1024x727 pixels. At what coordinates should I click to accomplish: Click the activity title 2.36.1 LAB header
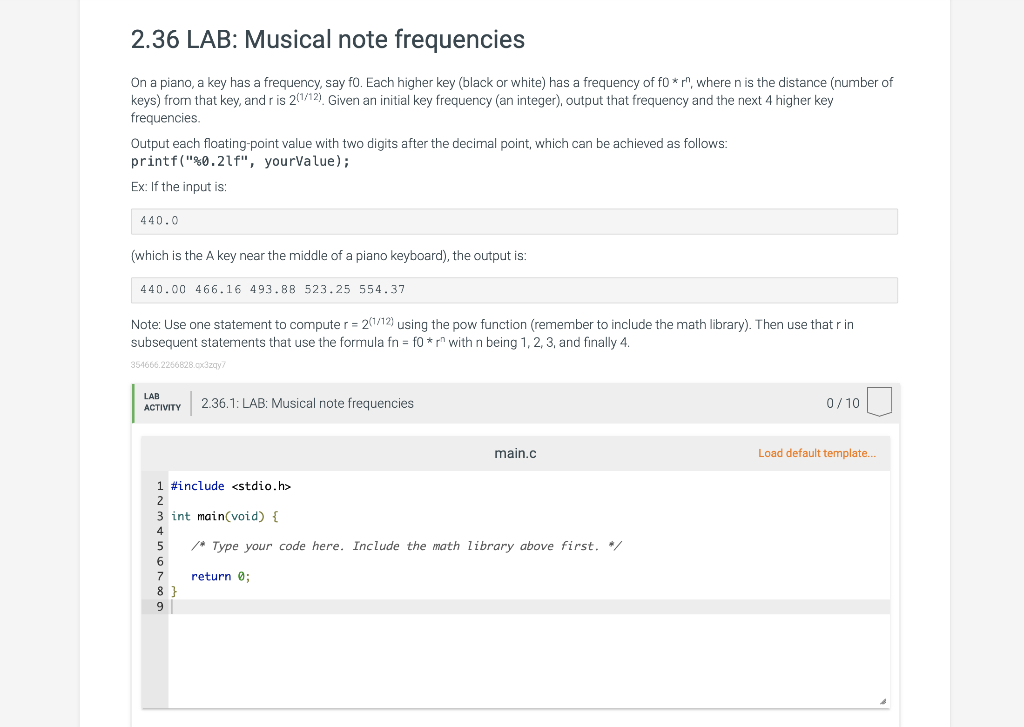pos(306,403)
